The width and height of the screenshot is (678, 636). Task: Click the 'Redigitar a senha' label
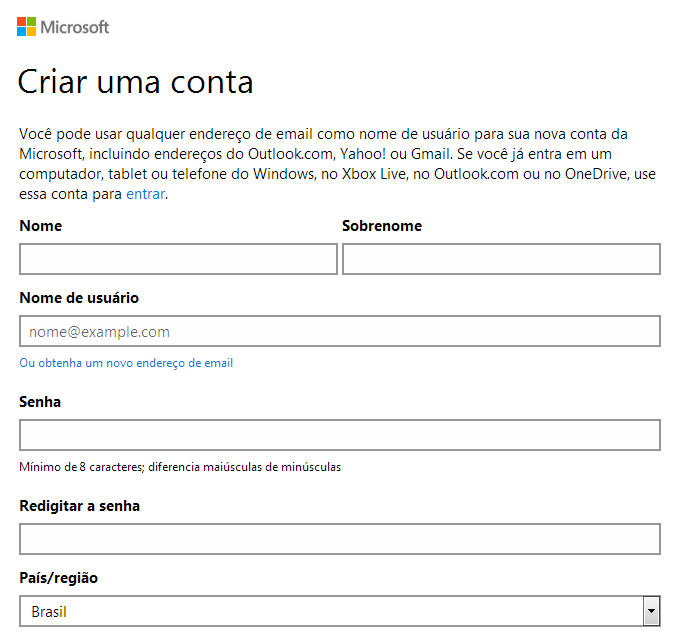(x=80, y=506)
